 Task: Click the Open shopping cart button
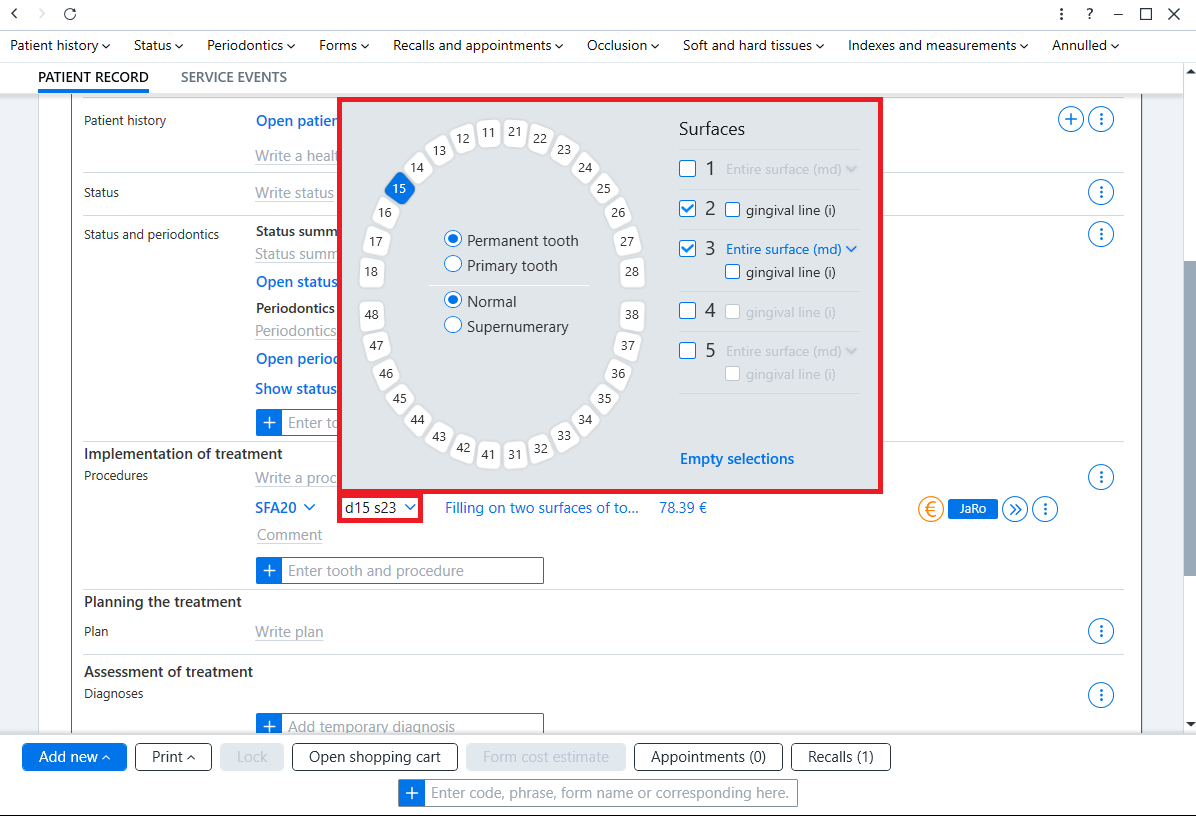375,757
